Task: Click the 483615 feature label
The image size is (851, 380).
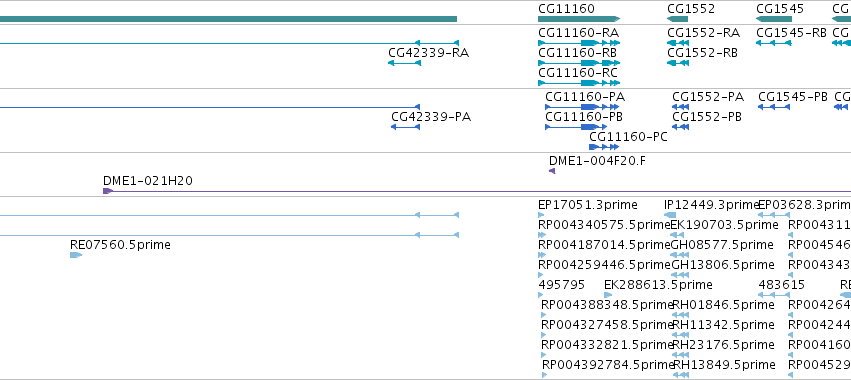Action: (782, 285)
